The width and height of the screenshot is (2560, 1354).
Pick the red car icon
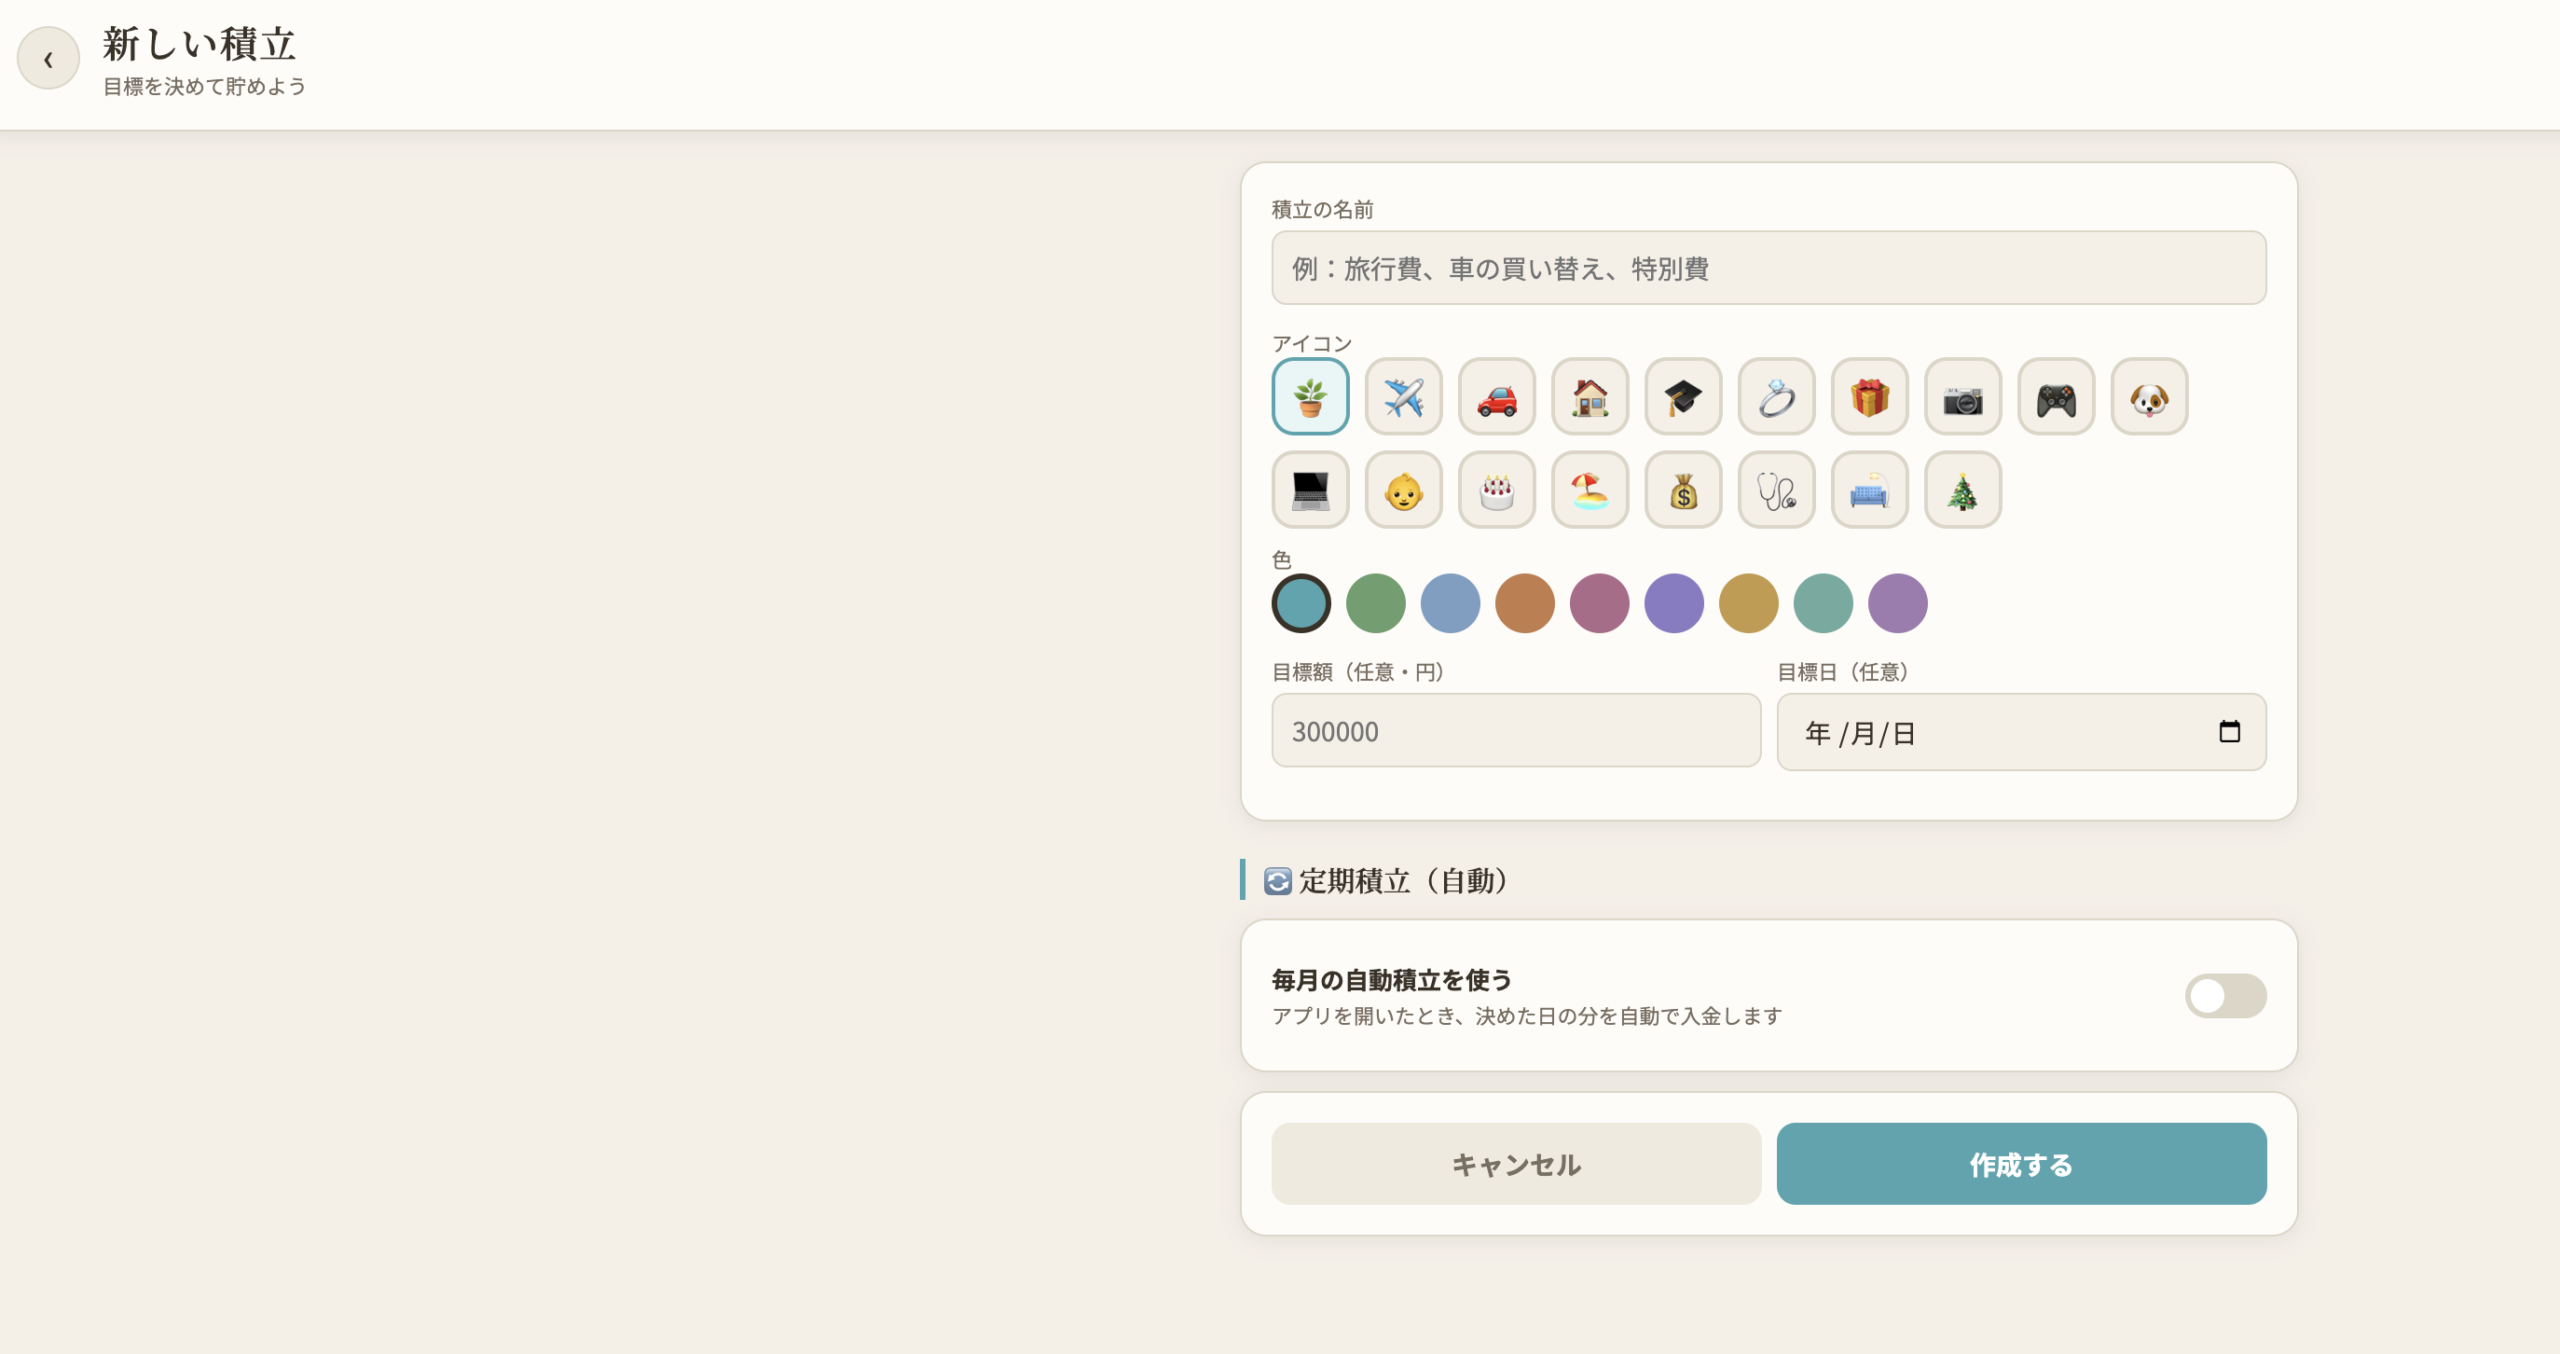[1497, 397]
